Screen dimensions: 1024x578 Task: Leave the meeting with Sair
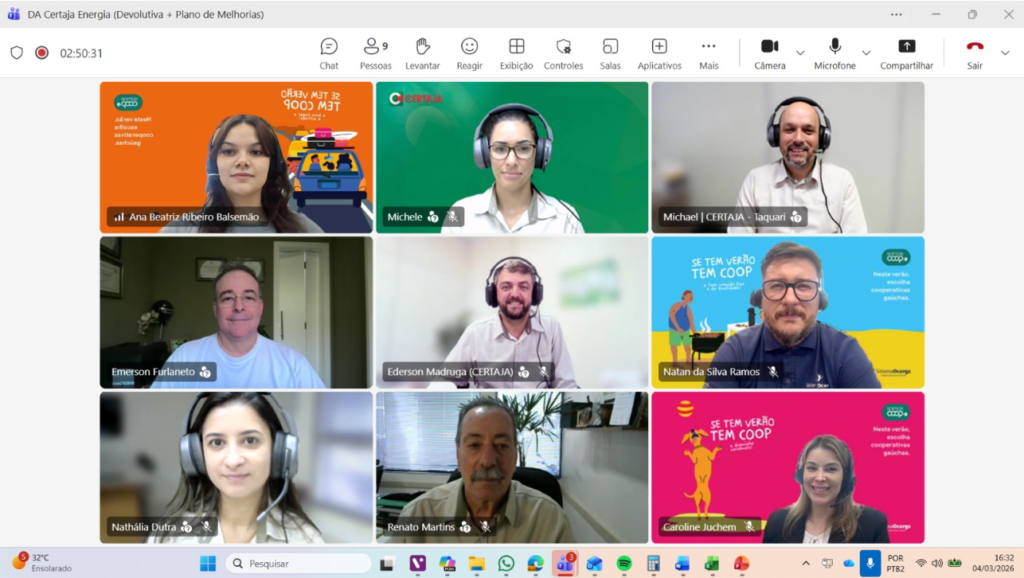[x=974, y=53]
